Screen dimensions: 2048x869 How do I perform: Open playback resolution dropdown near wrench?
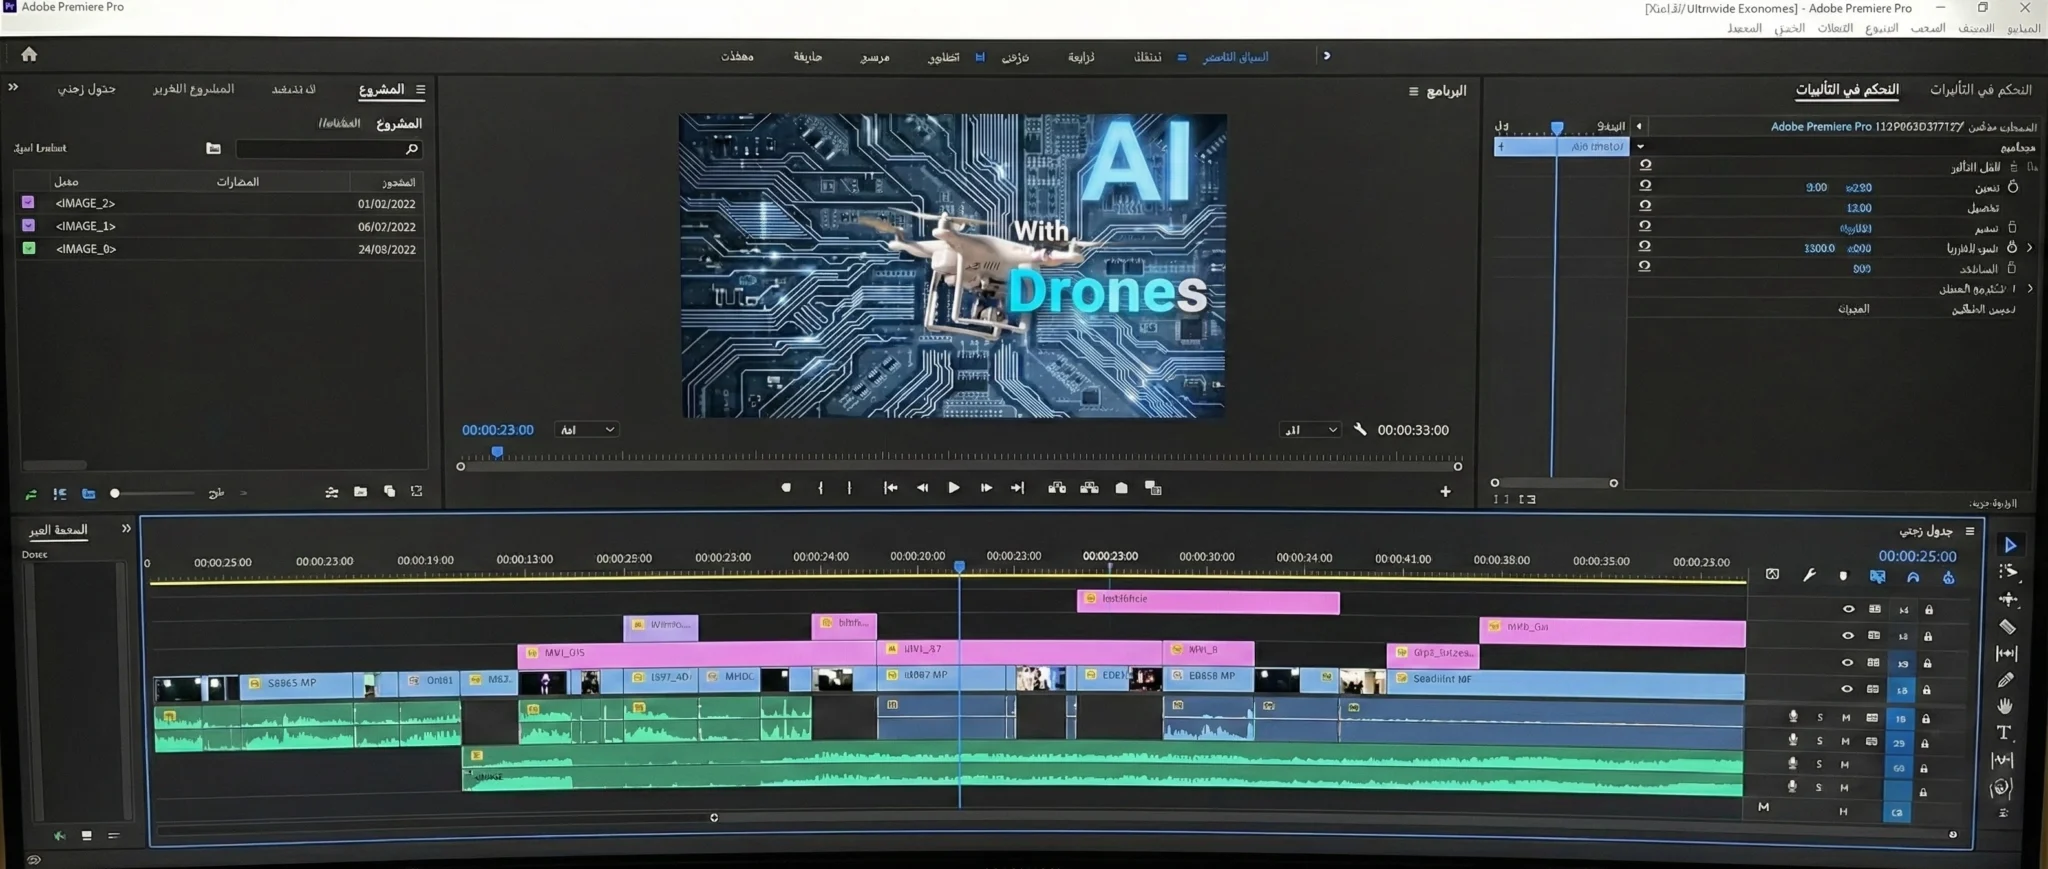[1310, 430]
